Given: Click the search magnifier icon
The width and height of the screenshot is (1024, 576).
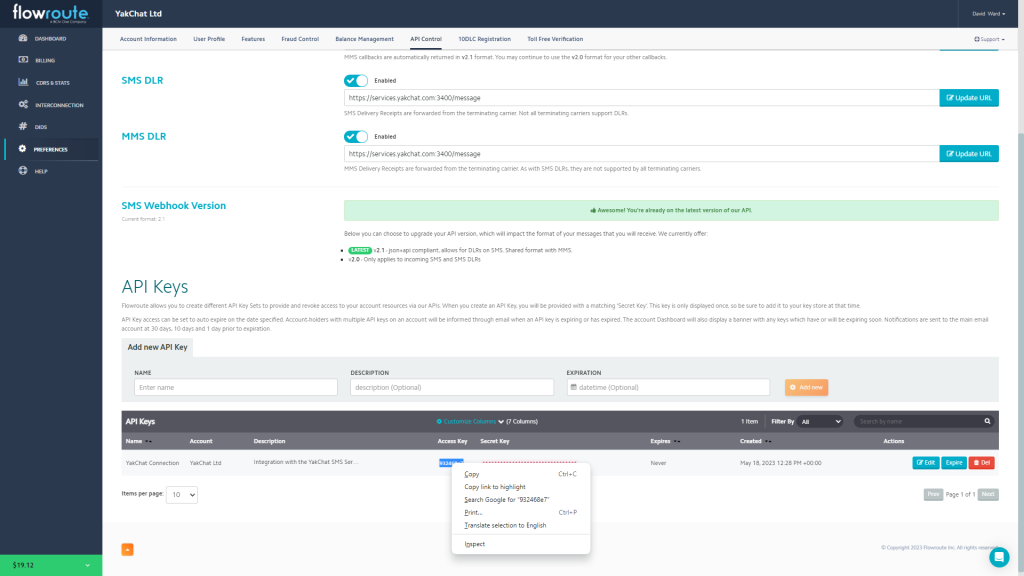Looking at the screenshot, I should [987, 421].
